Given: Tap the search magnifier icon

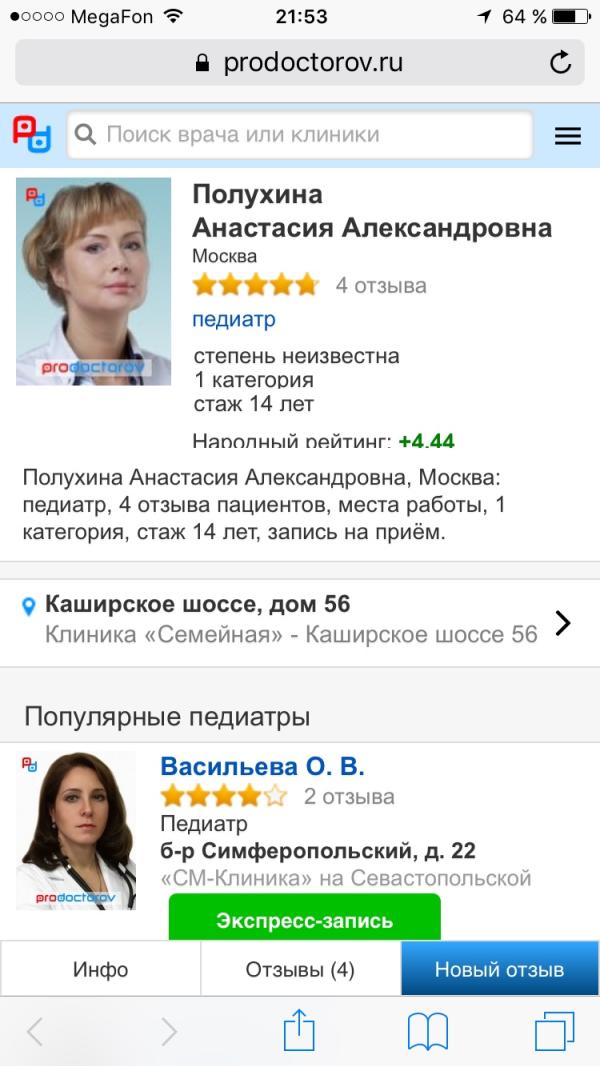Looking at the screenshot, I should (85, 135).
